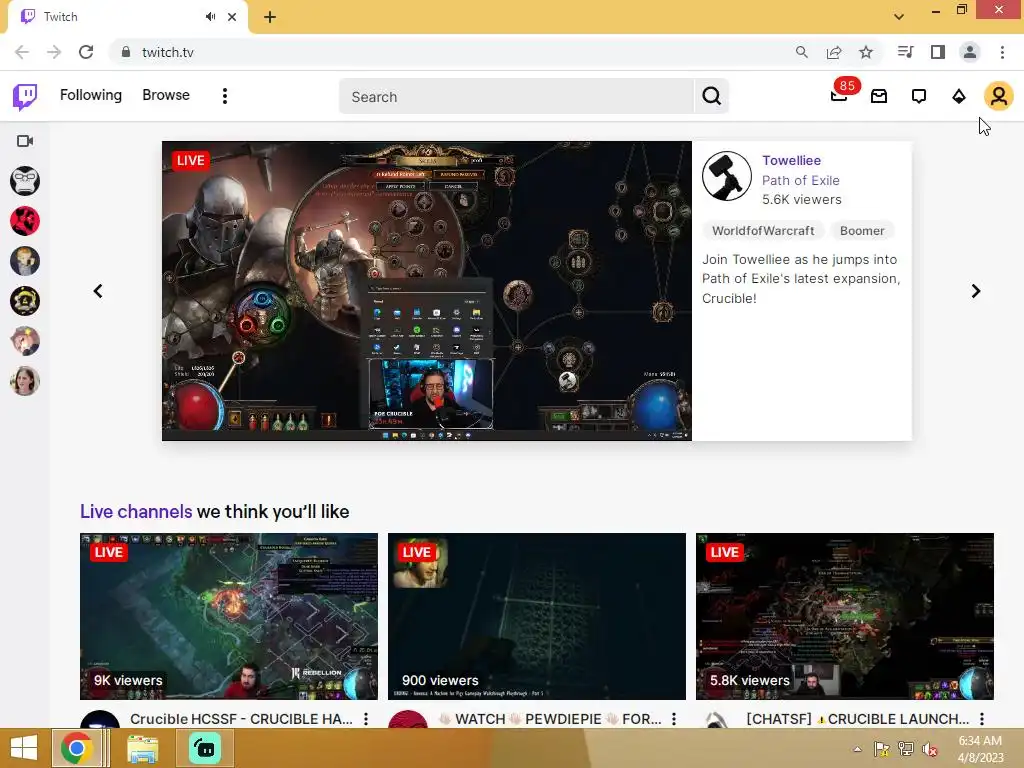Open Chrome media controls icon

pyautogui.click(x=905, y=52)
